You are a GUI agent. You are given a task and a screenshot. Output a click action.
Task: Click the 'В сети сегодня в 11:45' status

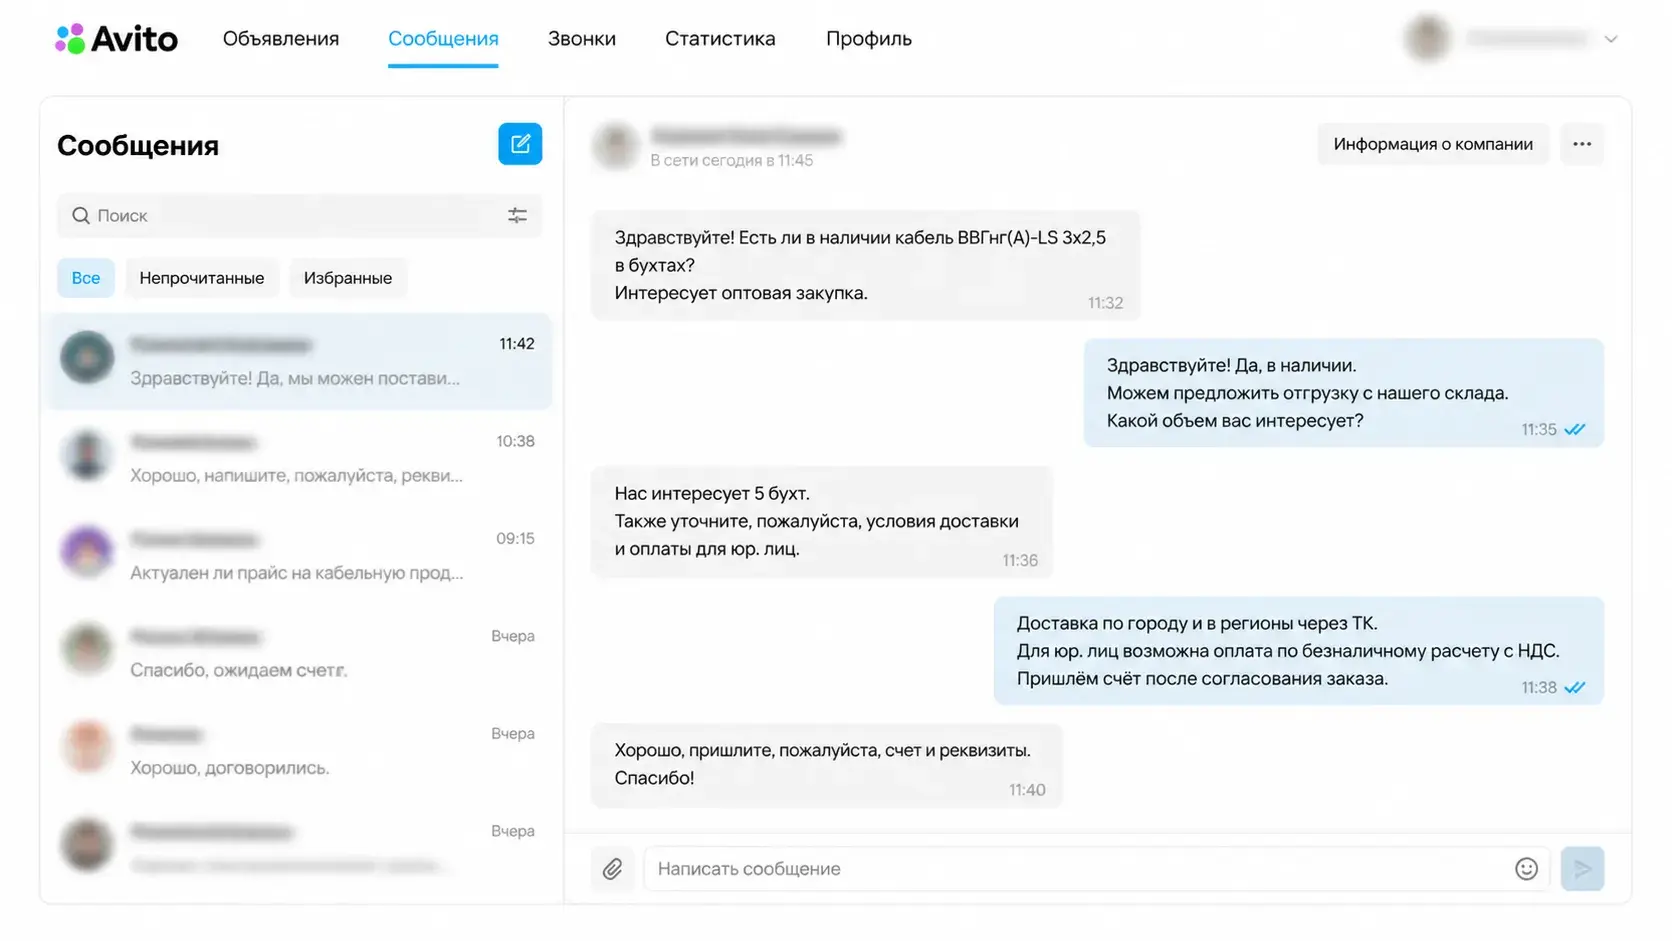[x=731, y=160]
